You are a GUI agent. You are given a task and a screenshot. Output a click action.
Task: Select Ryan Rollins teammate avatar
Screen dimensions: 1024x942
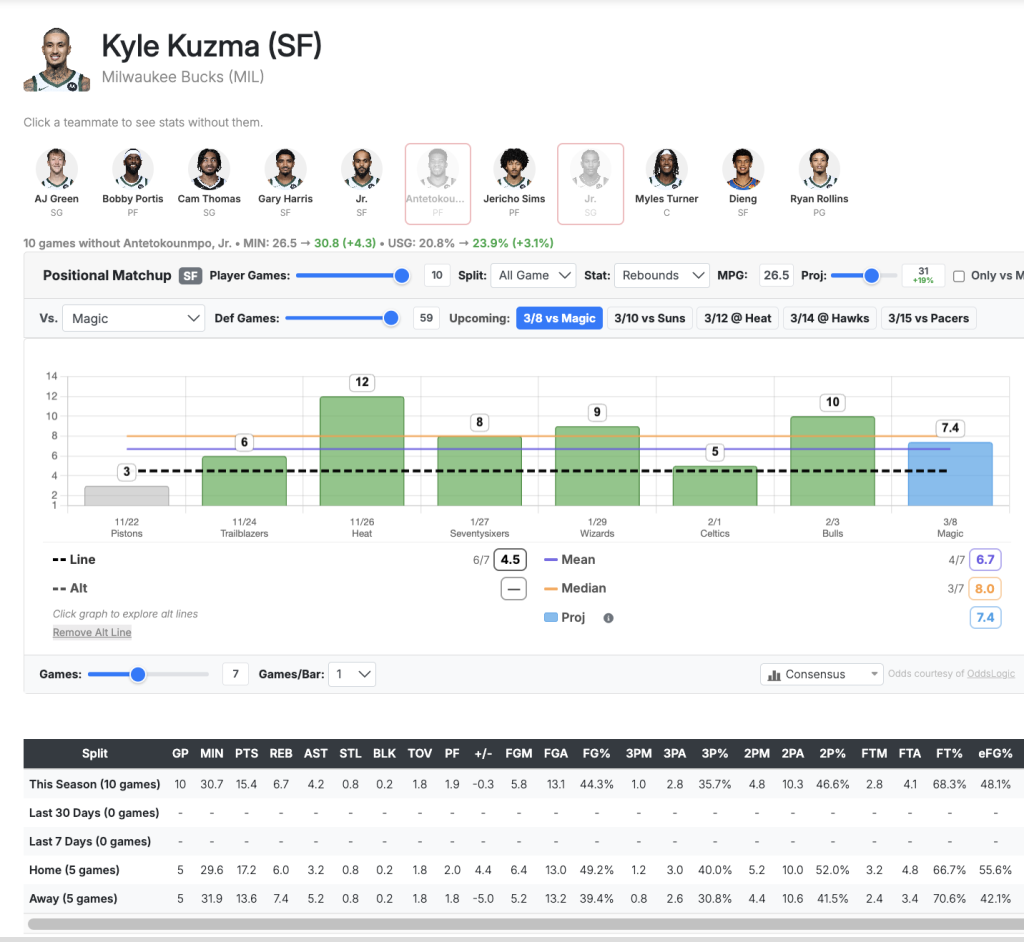pos(819,169)
